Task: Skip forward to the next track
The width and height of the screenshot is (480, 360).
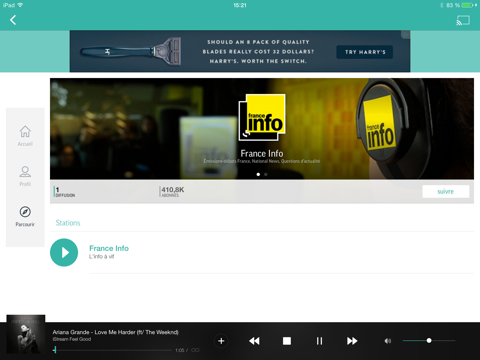Action: 352,341
